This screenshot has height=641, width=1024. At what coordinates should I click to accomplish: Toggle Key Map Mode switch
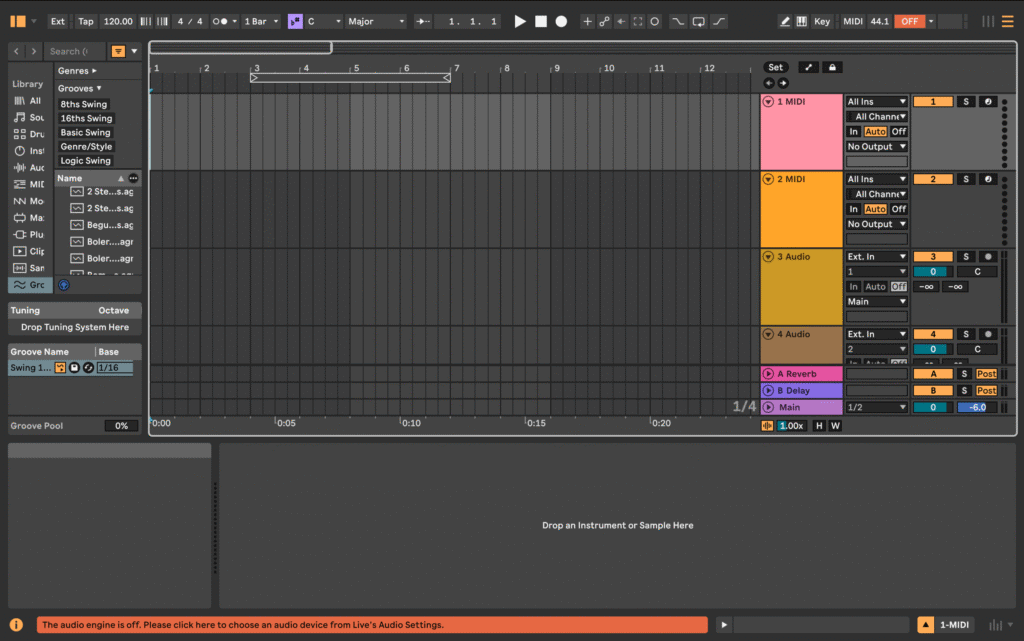click(822, 22)
